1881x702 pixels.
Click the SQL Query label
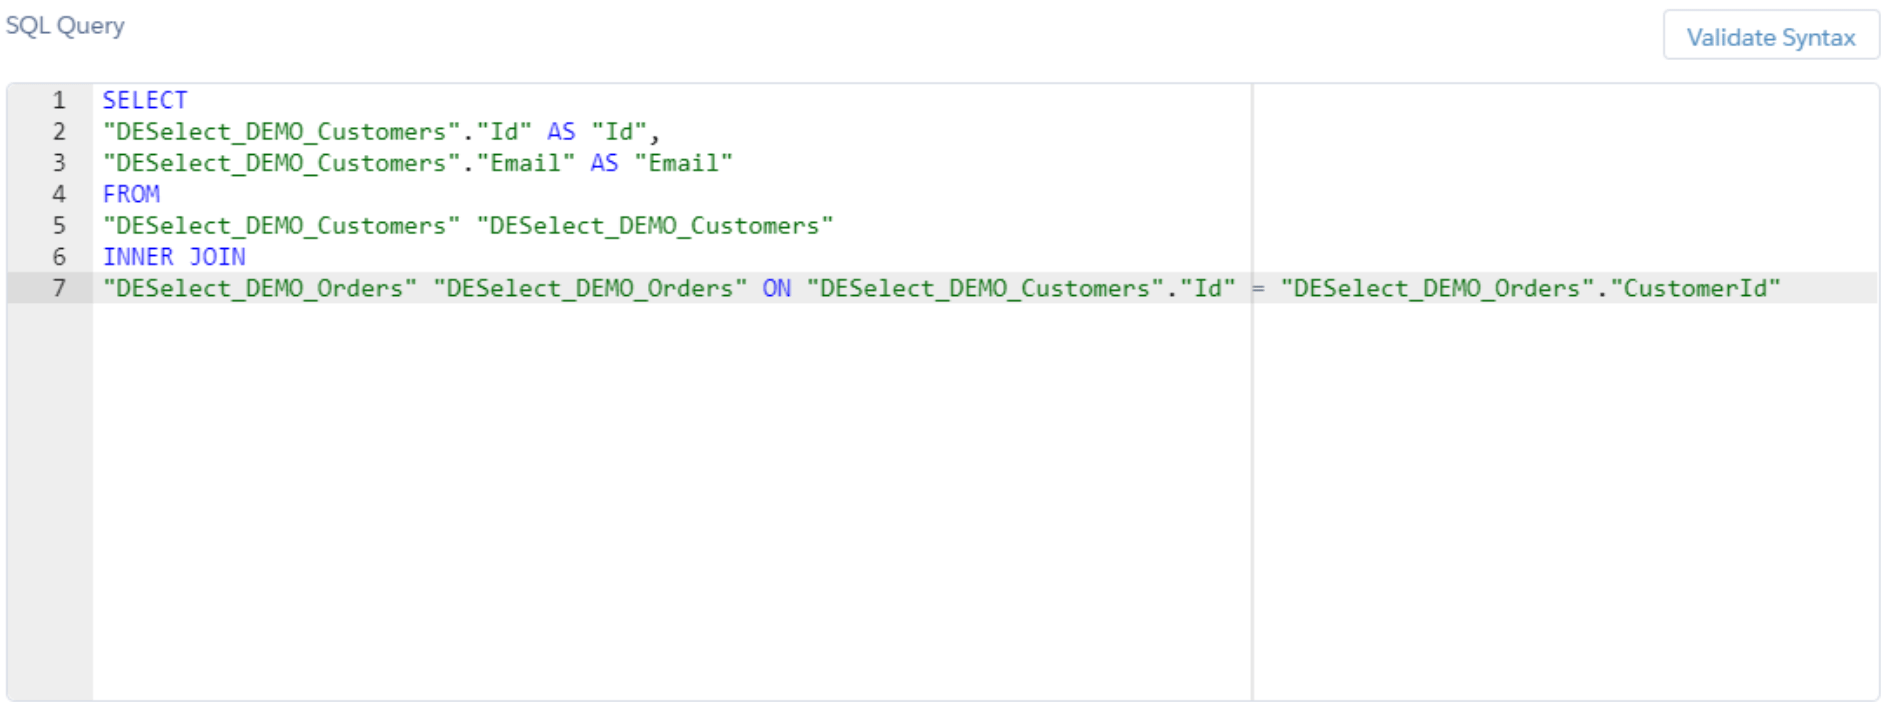coord(65,26)
